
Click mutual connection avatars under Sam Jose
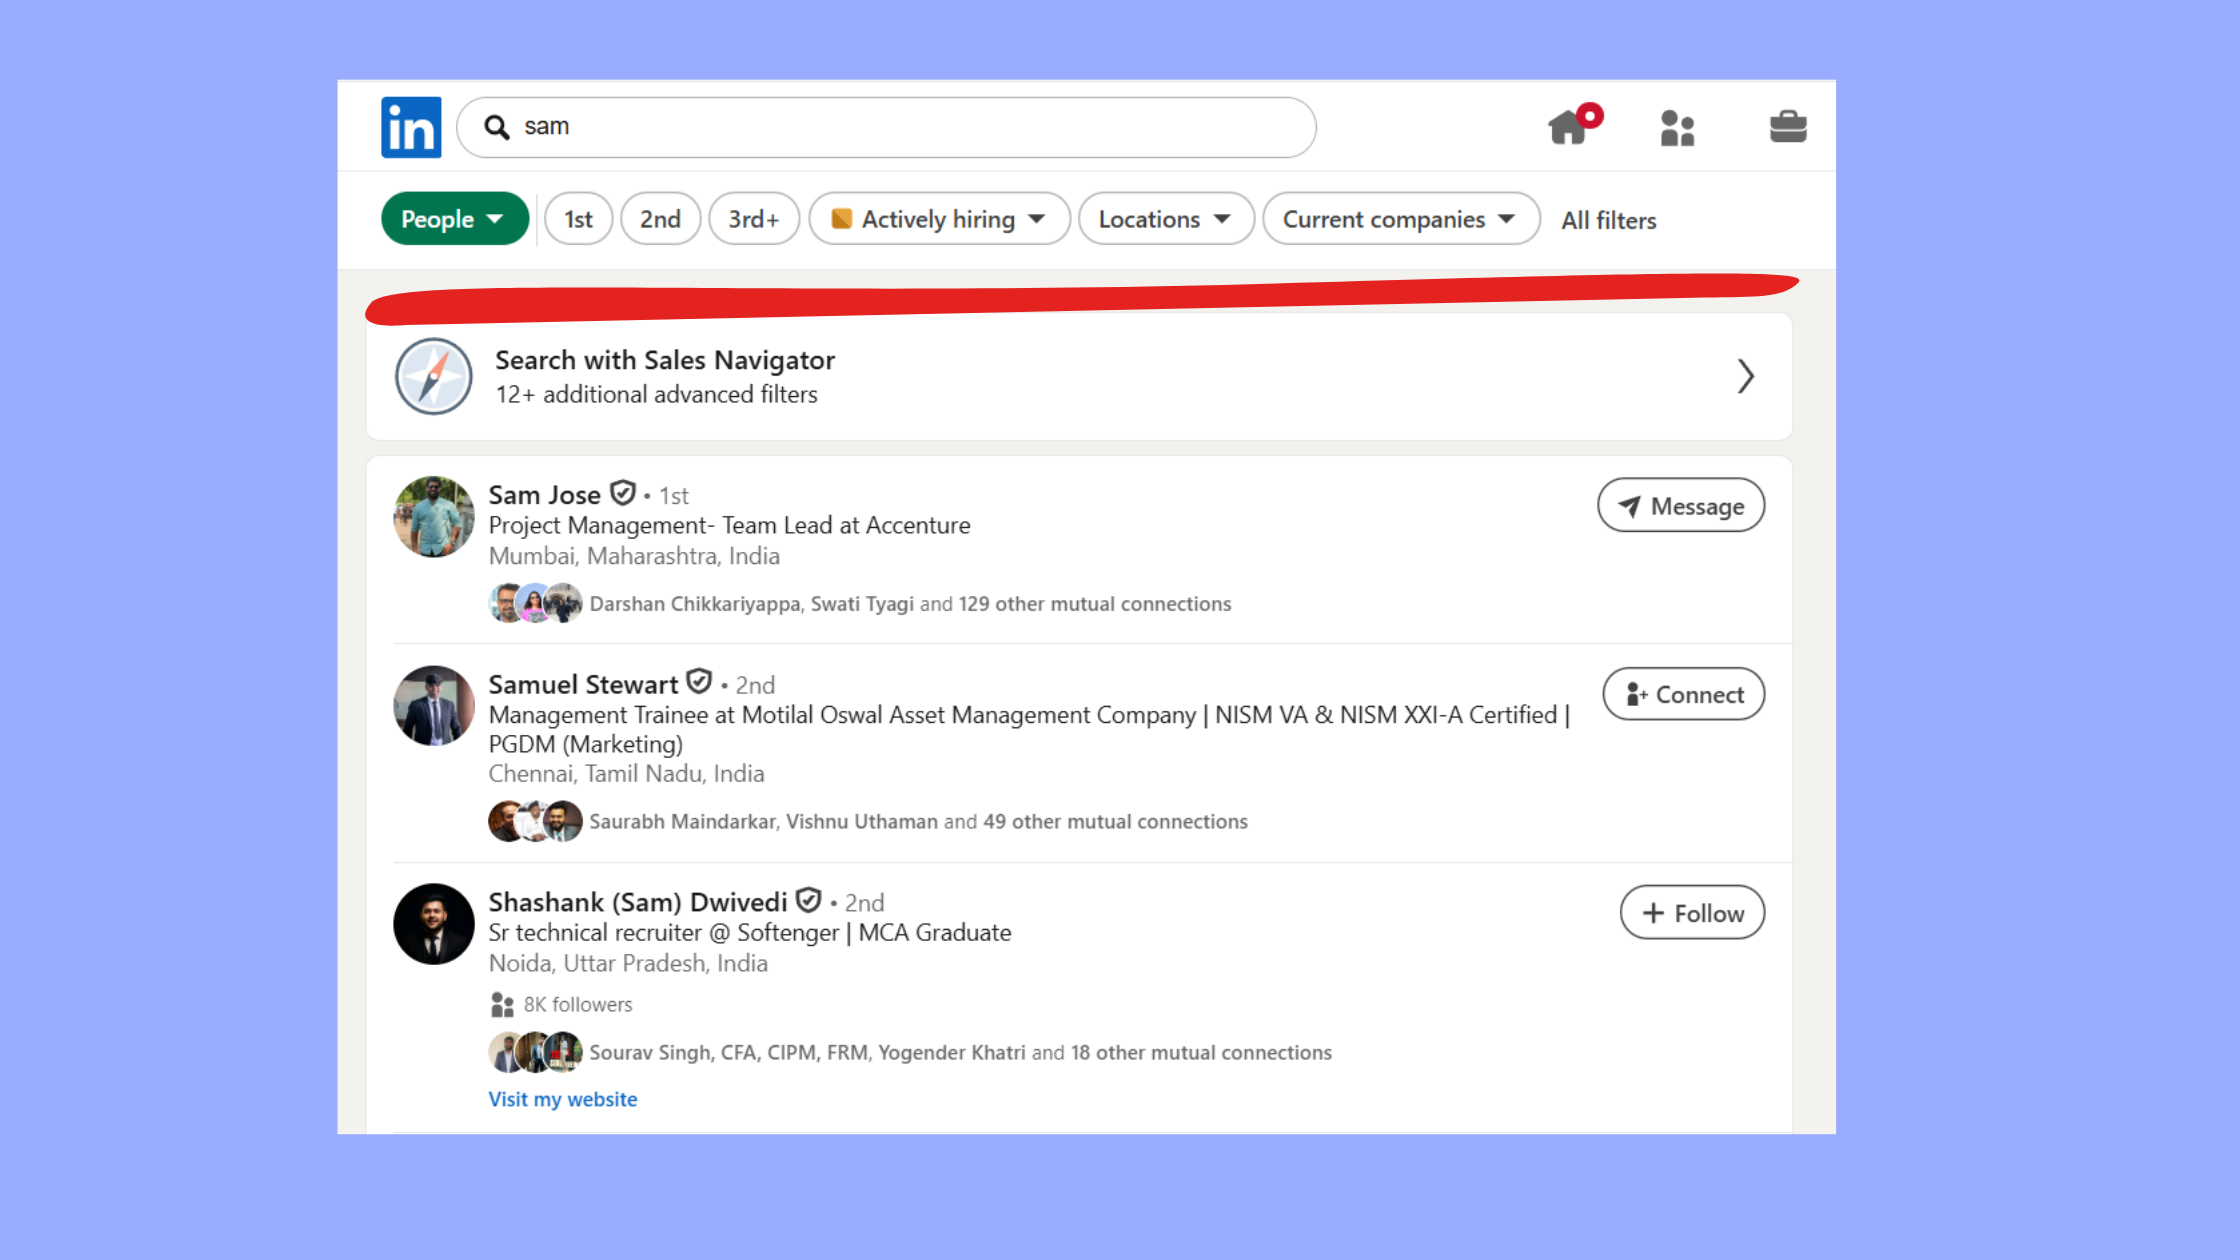click(536, 603)
